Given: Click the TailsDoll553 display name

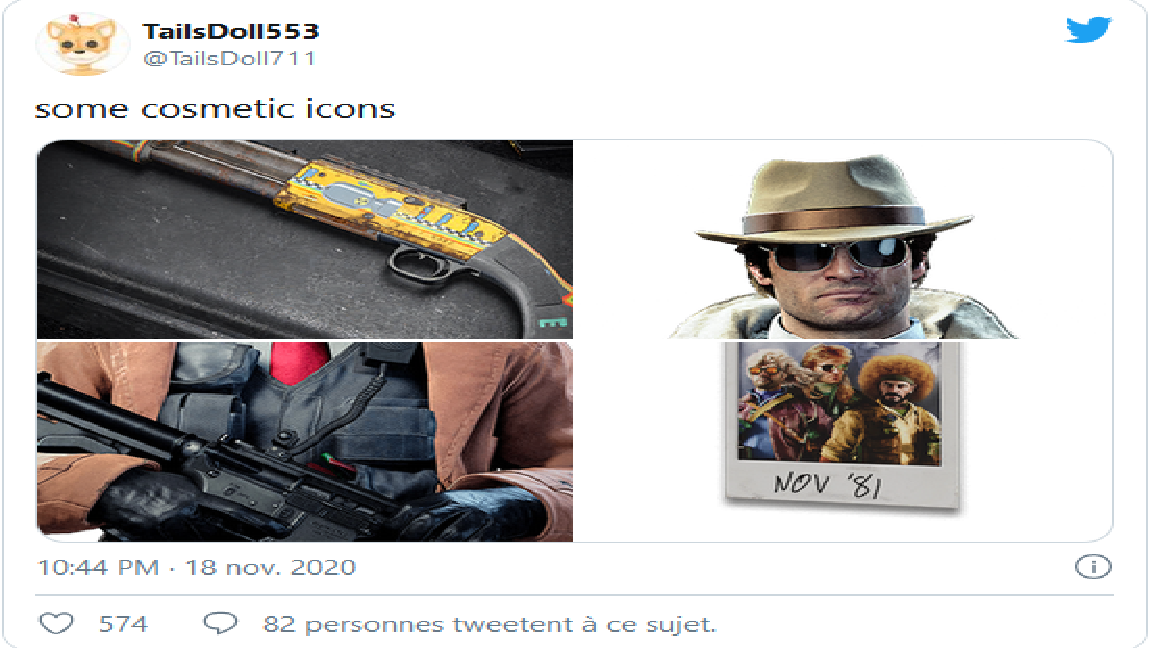Looking at the screenshot, I should 231,31.
